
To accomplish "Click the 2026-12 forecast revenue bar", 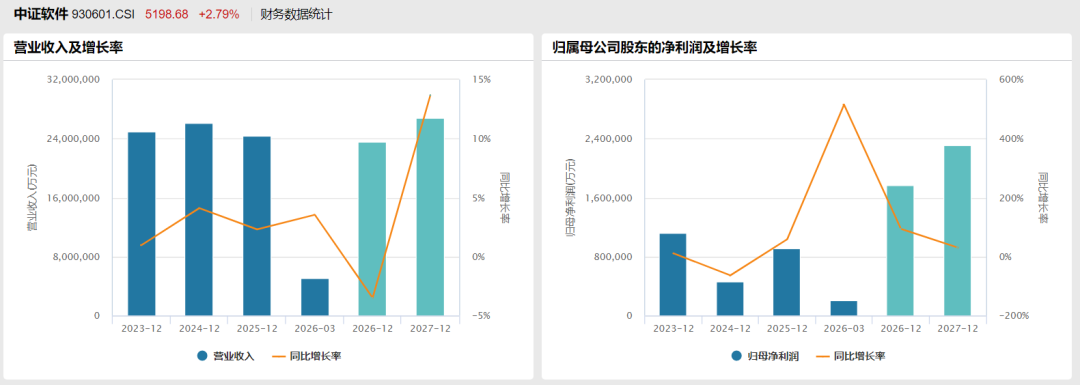I will click(x=372, y=229).
